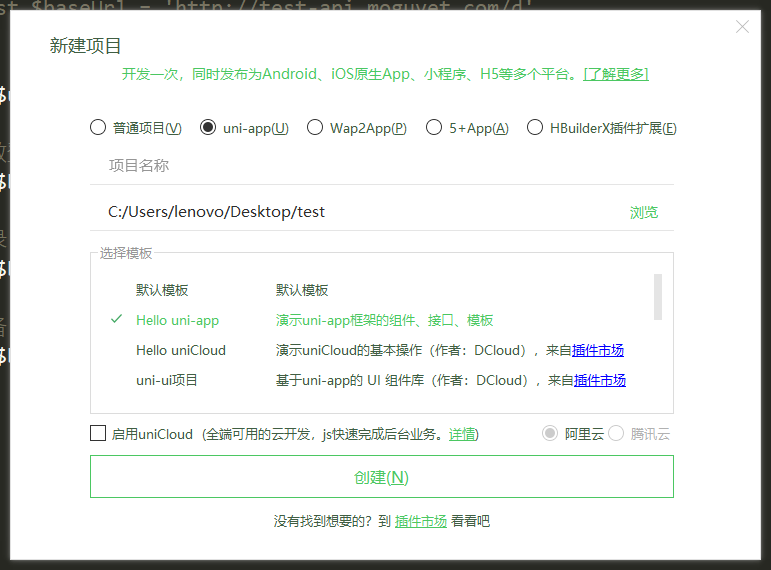Open 插件市场 link in Hello uniCloud row
The width and height of the screenshot is (771, 570).
coord(598,351)
